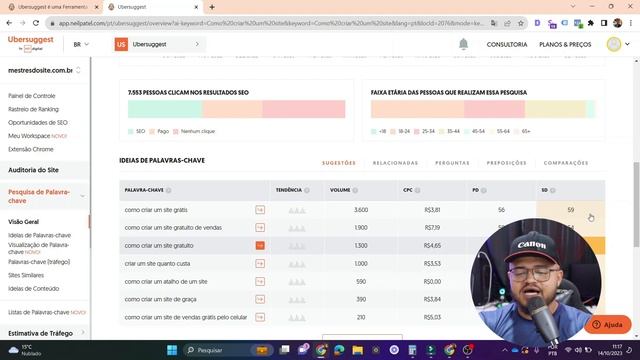Open the browser extensions puzzle icon

(x=591, y=23)
